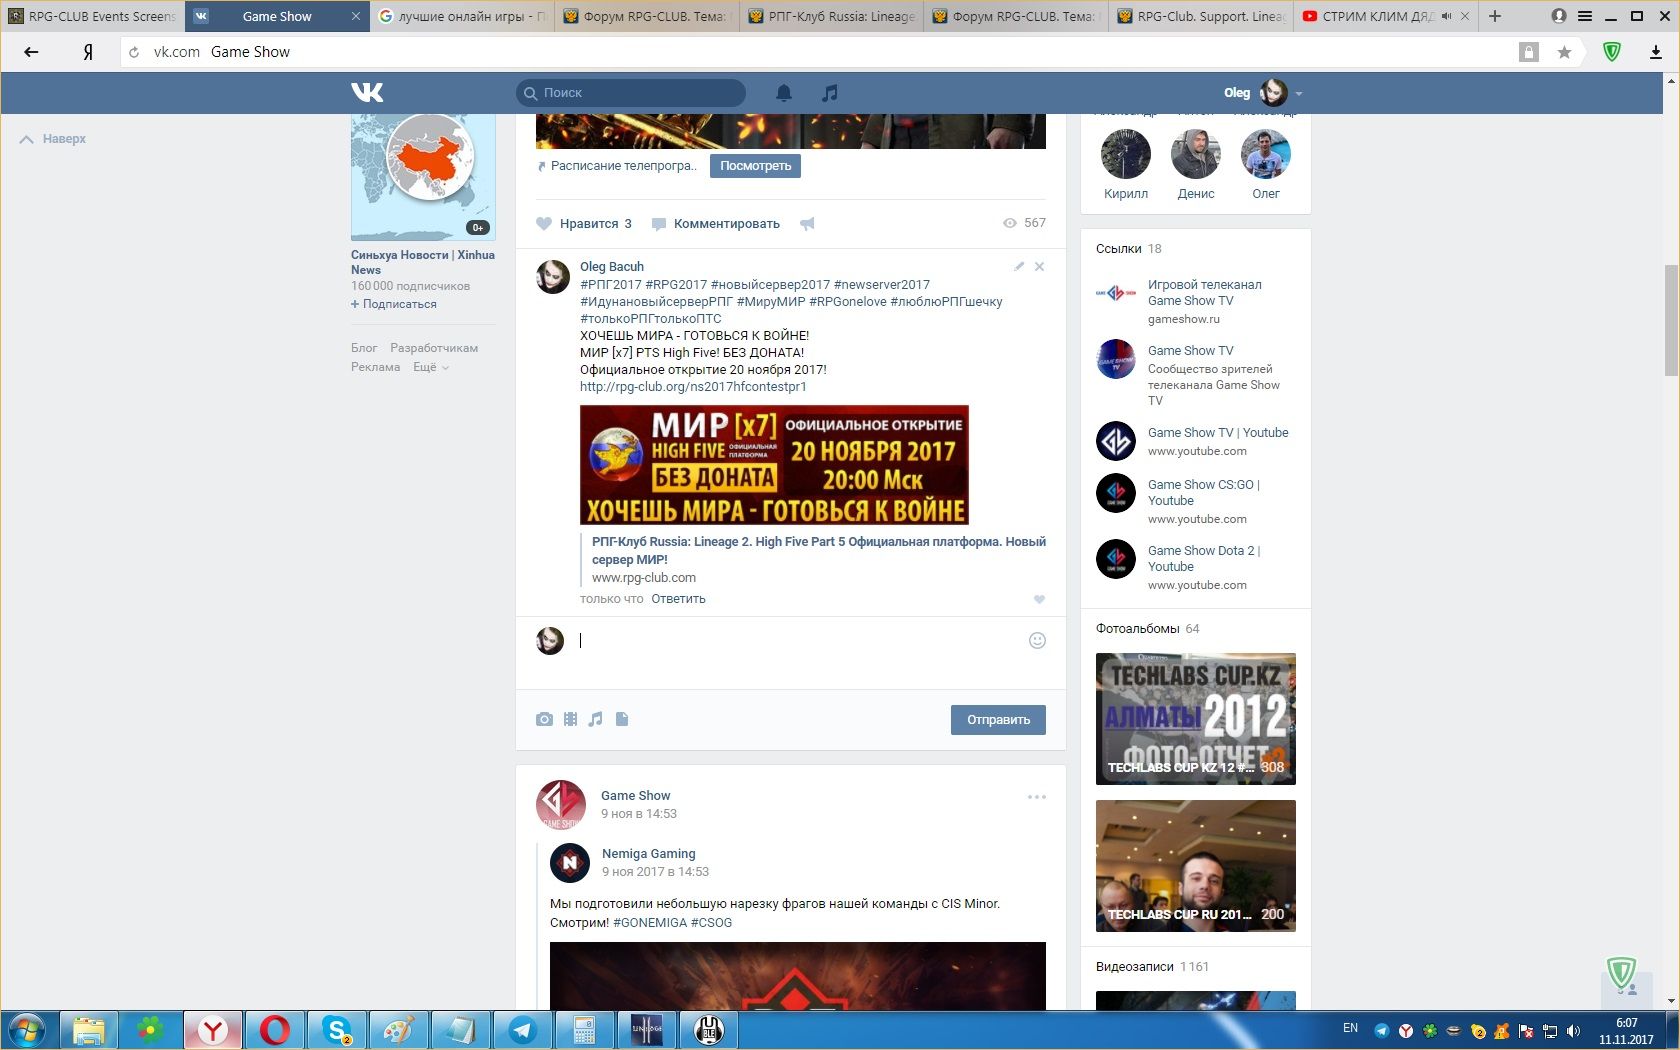The image size is (1680, 1050).
Task: Go back using the browser back arrow
Action: tap(31, 52)
